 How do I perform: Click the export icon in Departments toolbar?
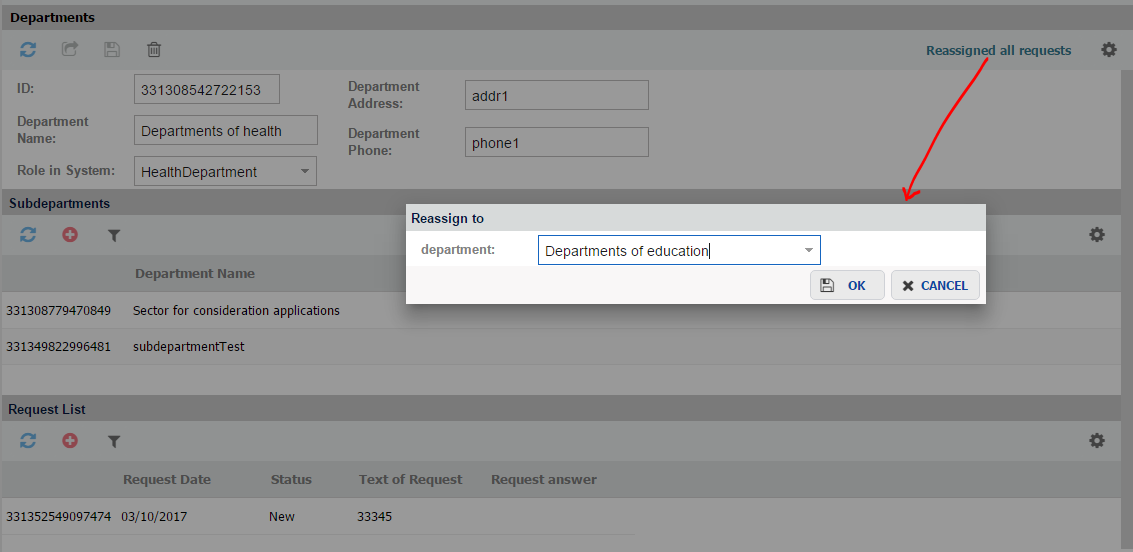(70, 49)
